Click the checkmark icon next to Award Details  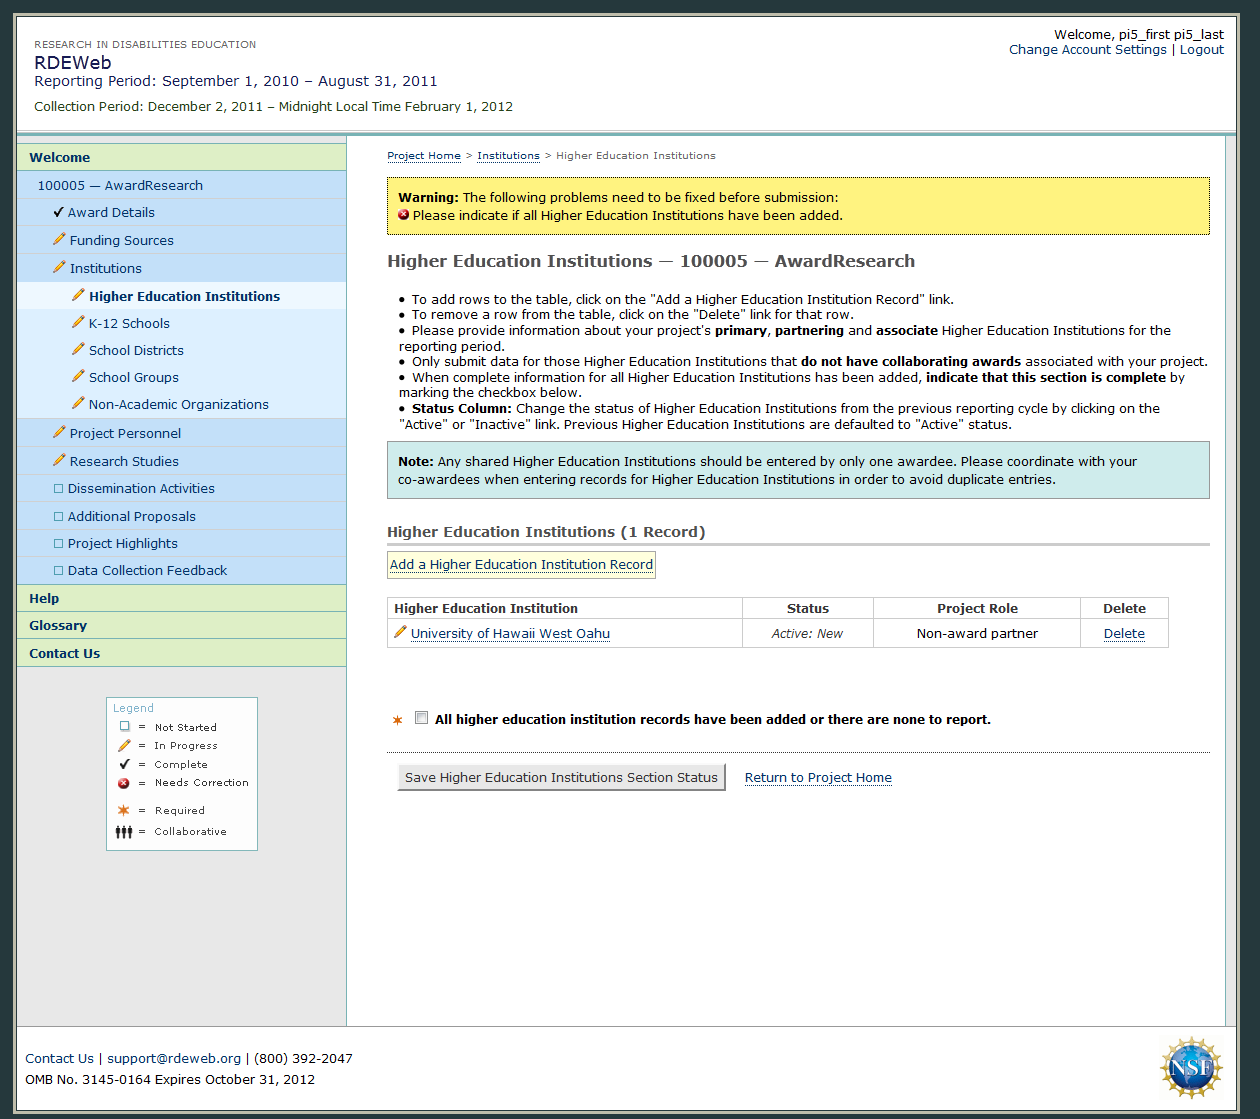59,212
